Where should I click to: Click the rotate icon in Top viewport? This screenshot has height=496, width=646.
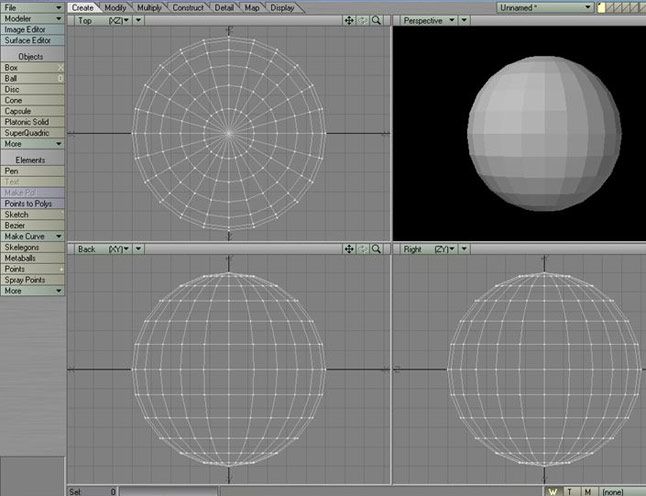[363, 20]
